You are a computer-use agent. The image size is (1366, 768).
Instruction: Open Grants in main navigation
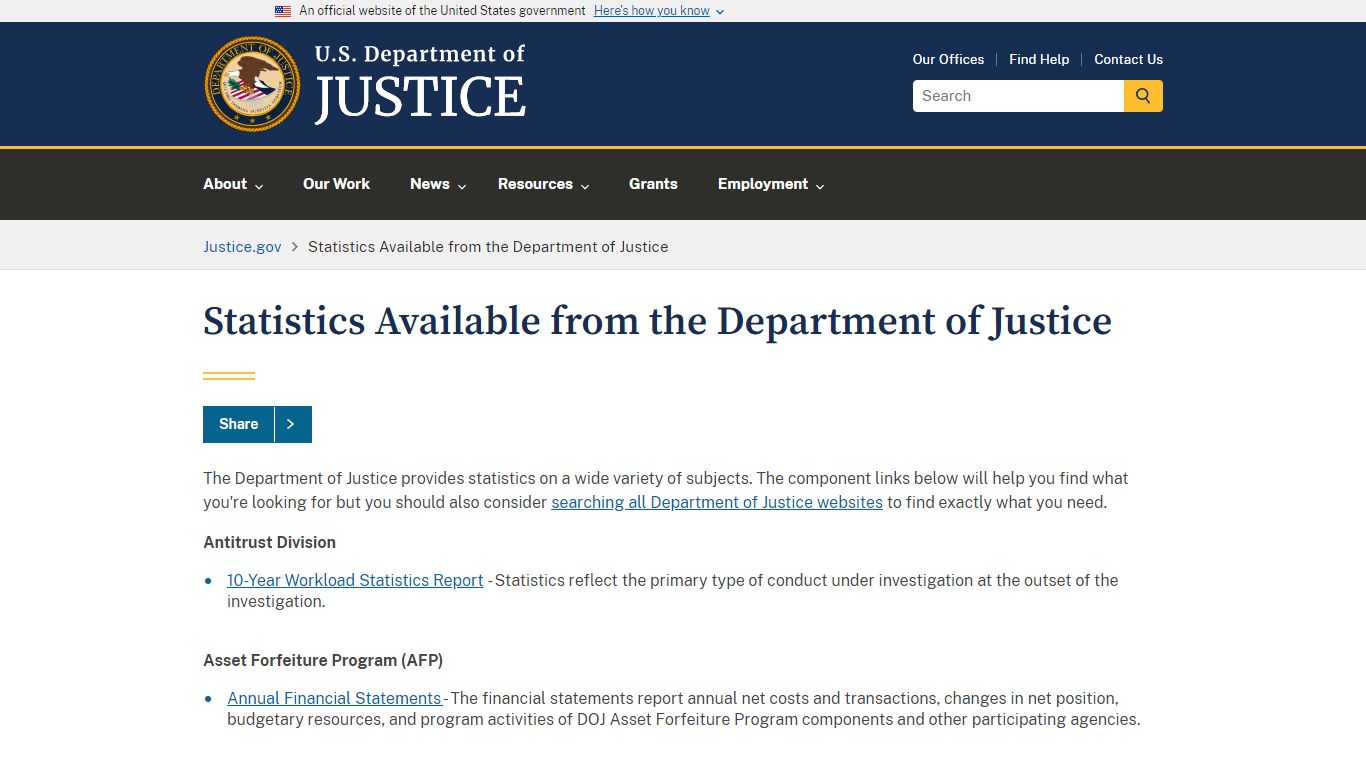(653, 184)
